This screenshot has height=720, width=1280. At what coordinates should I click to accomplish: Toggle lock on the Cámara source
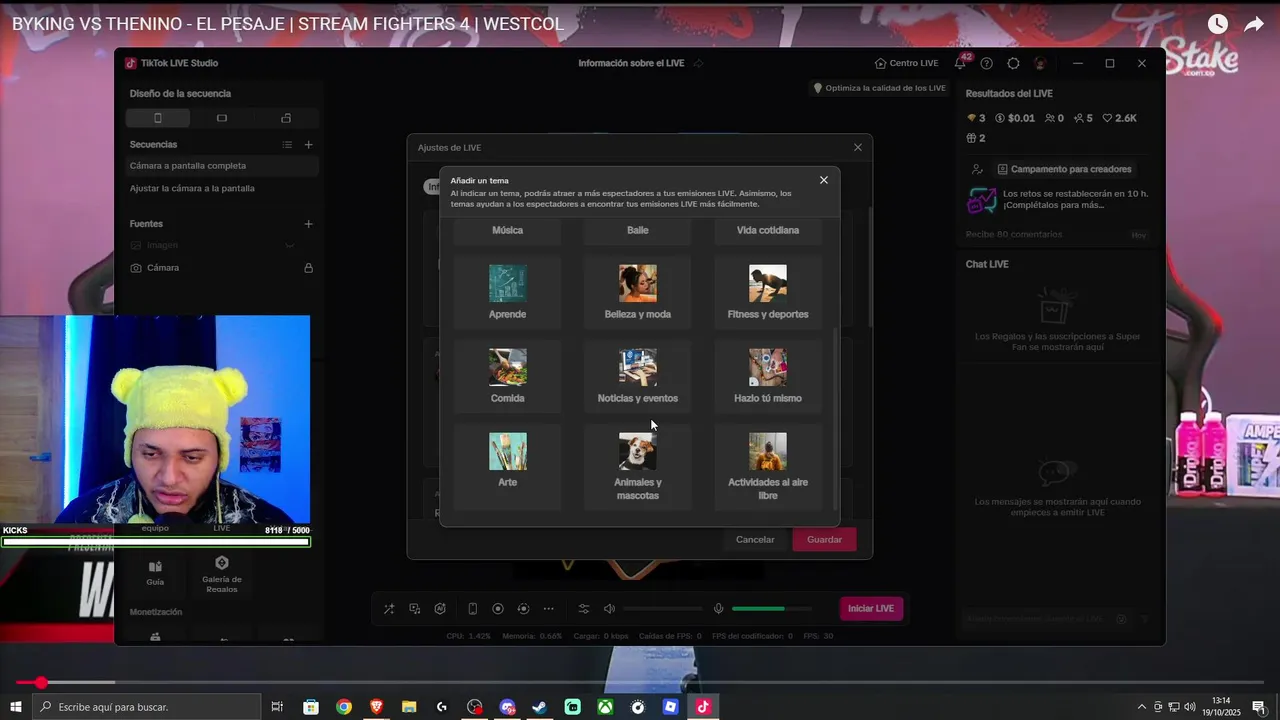click(x=308, y=268)
